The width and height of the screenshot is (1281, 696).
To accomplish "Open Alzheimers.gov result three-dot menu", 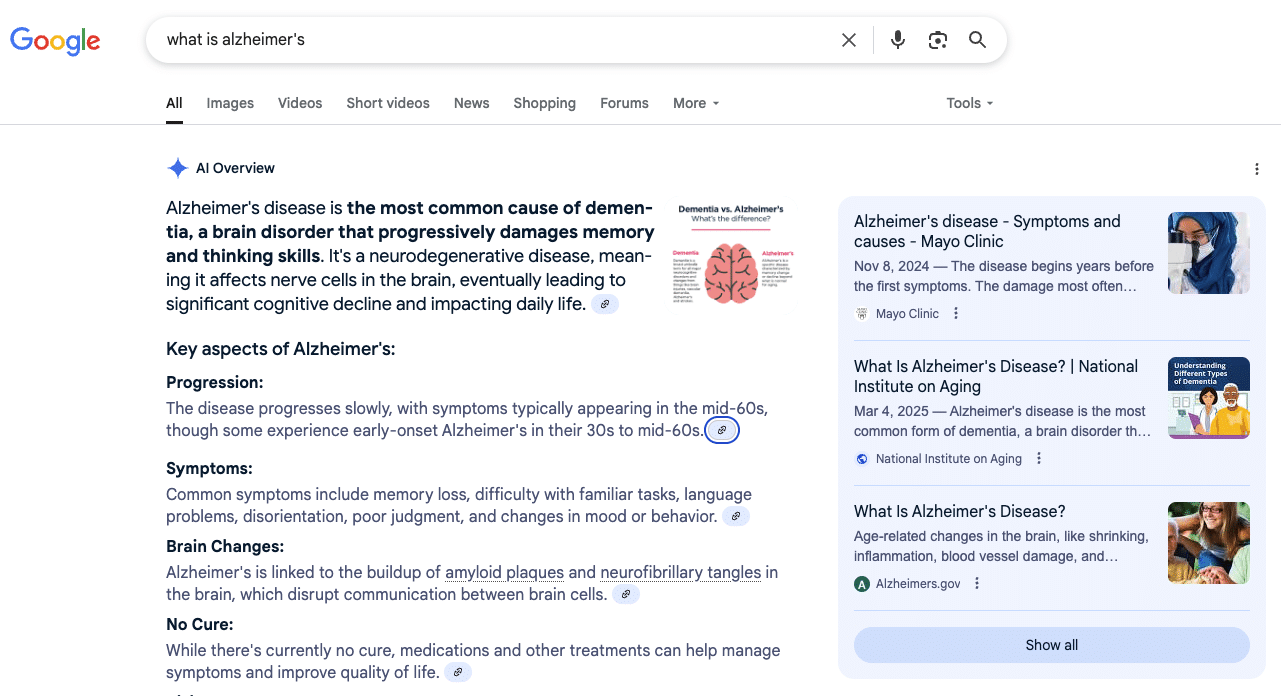I will click(x=977, y=584).
